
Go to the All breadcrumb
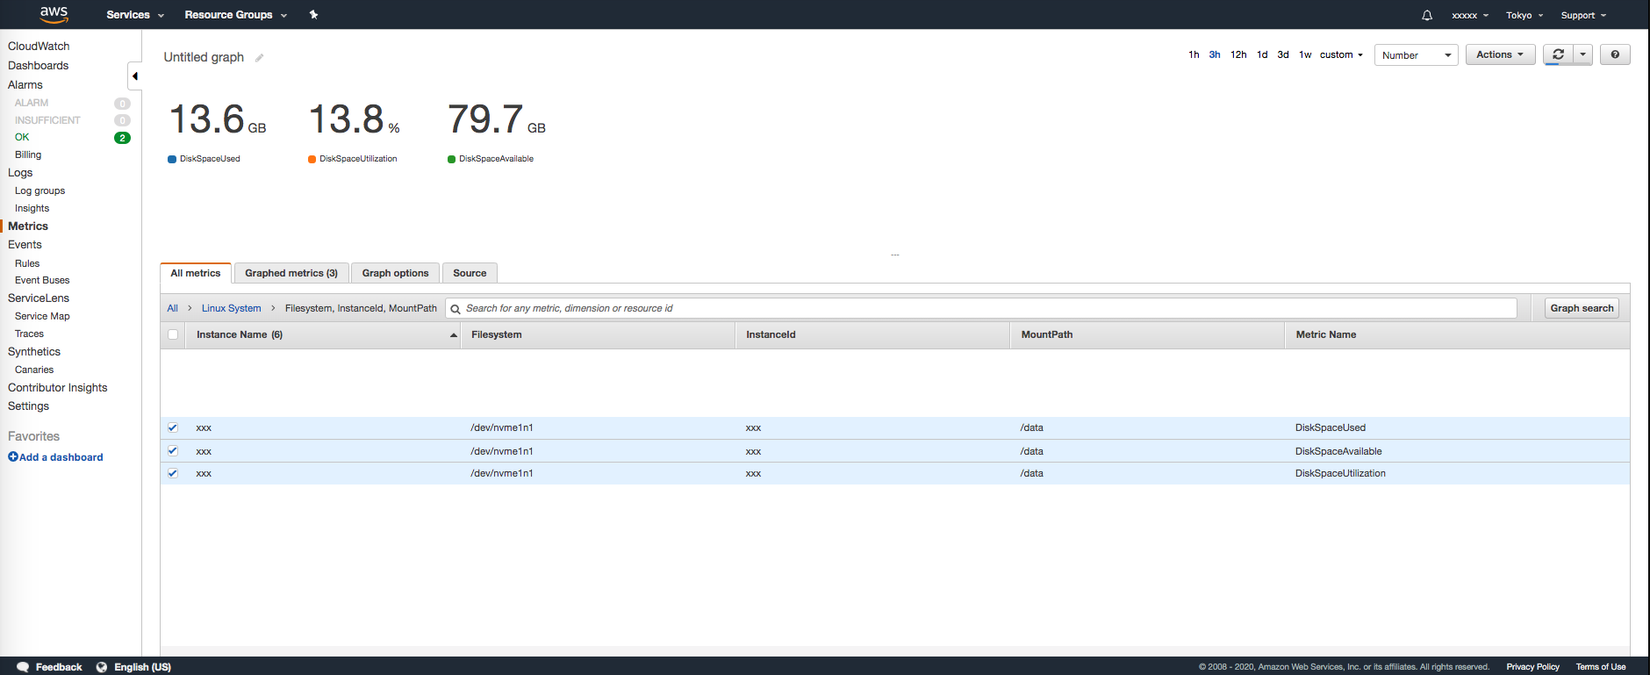point(172,309)
